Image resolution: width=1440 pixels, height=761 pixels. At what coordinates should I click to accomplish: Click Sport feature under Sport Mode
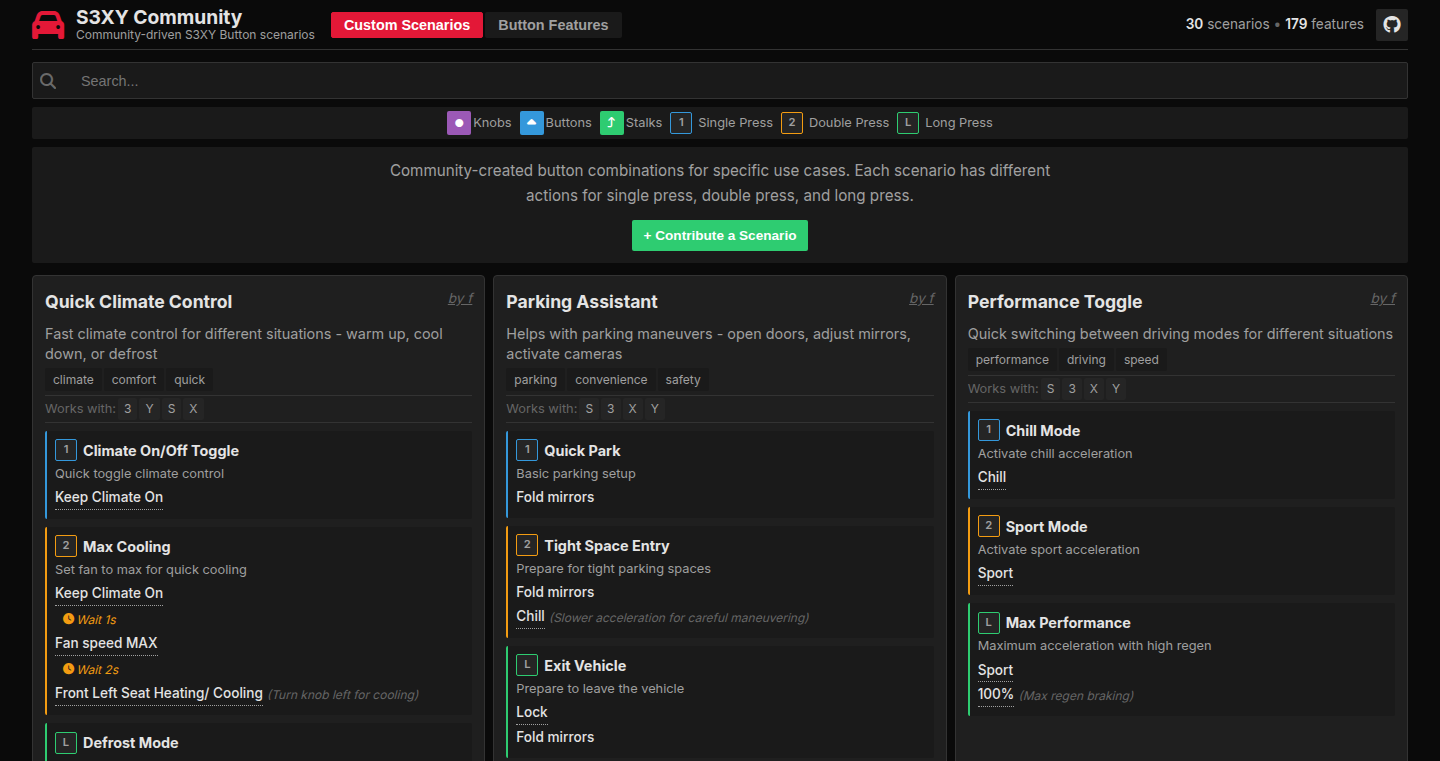point(995,573)
